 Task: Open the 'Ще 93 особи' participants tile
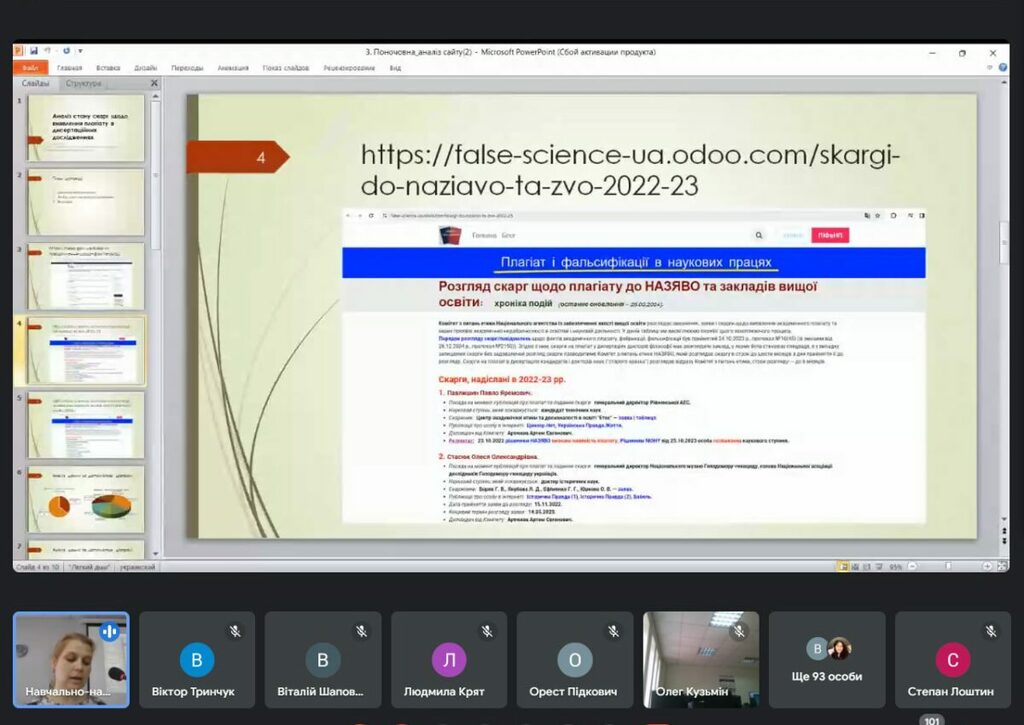click(x=827, y=660)
